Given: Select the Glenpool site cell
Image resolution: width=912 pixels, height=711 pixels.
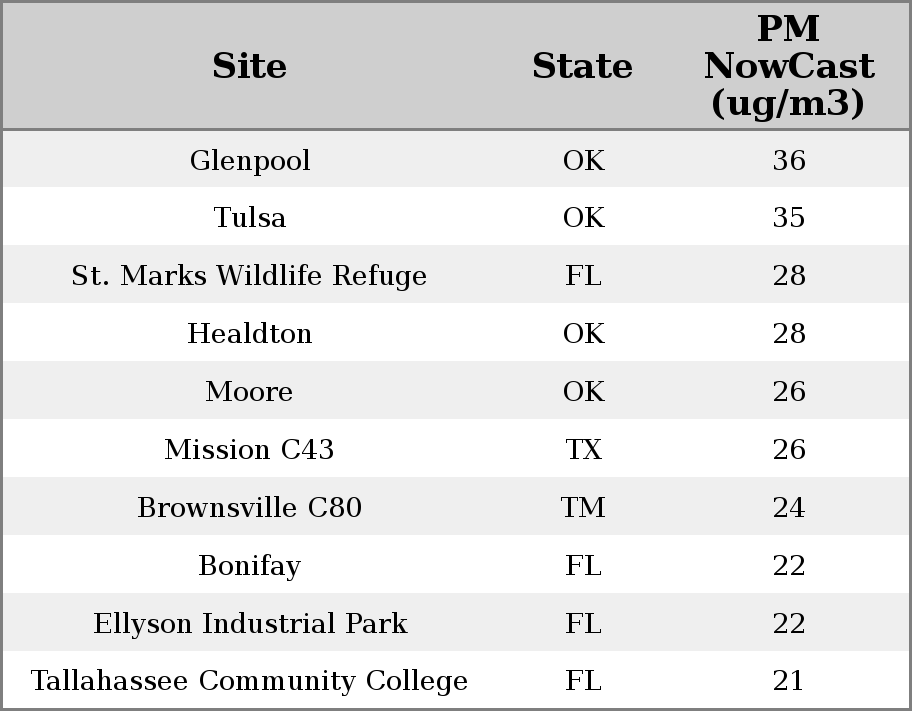Looking at the screenshot, I should [249, 160].
